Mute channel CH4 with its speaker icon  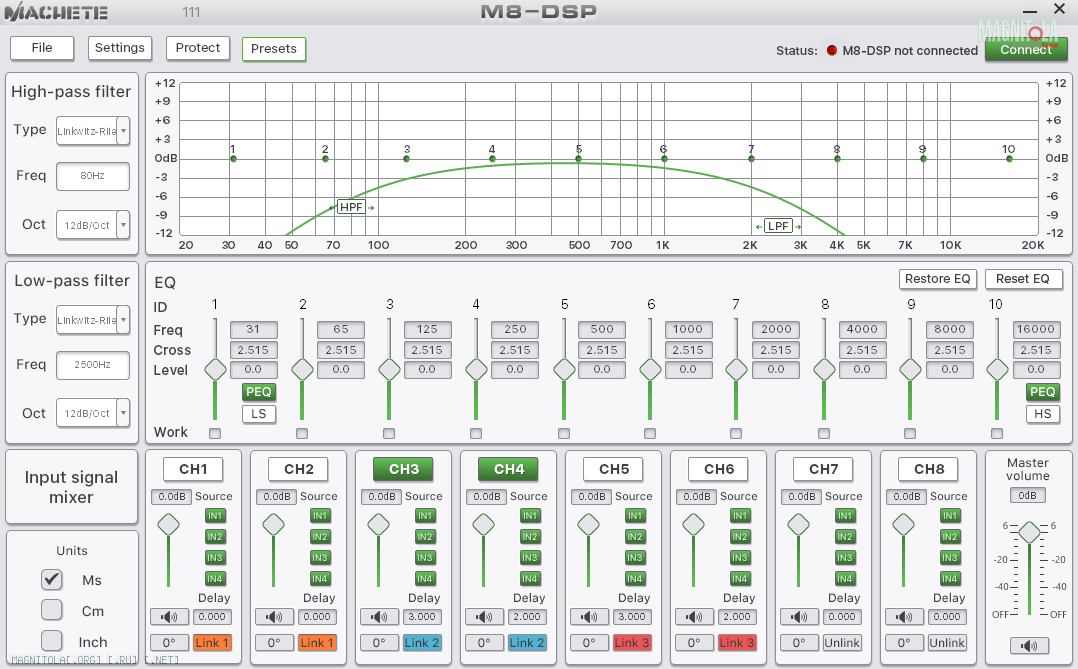[484, 617]
